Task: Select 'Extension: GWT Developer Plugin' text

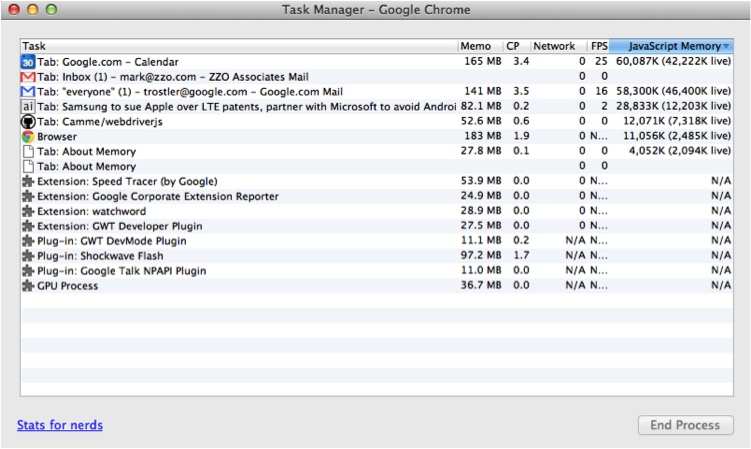Action: coord(120,226)
